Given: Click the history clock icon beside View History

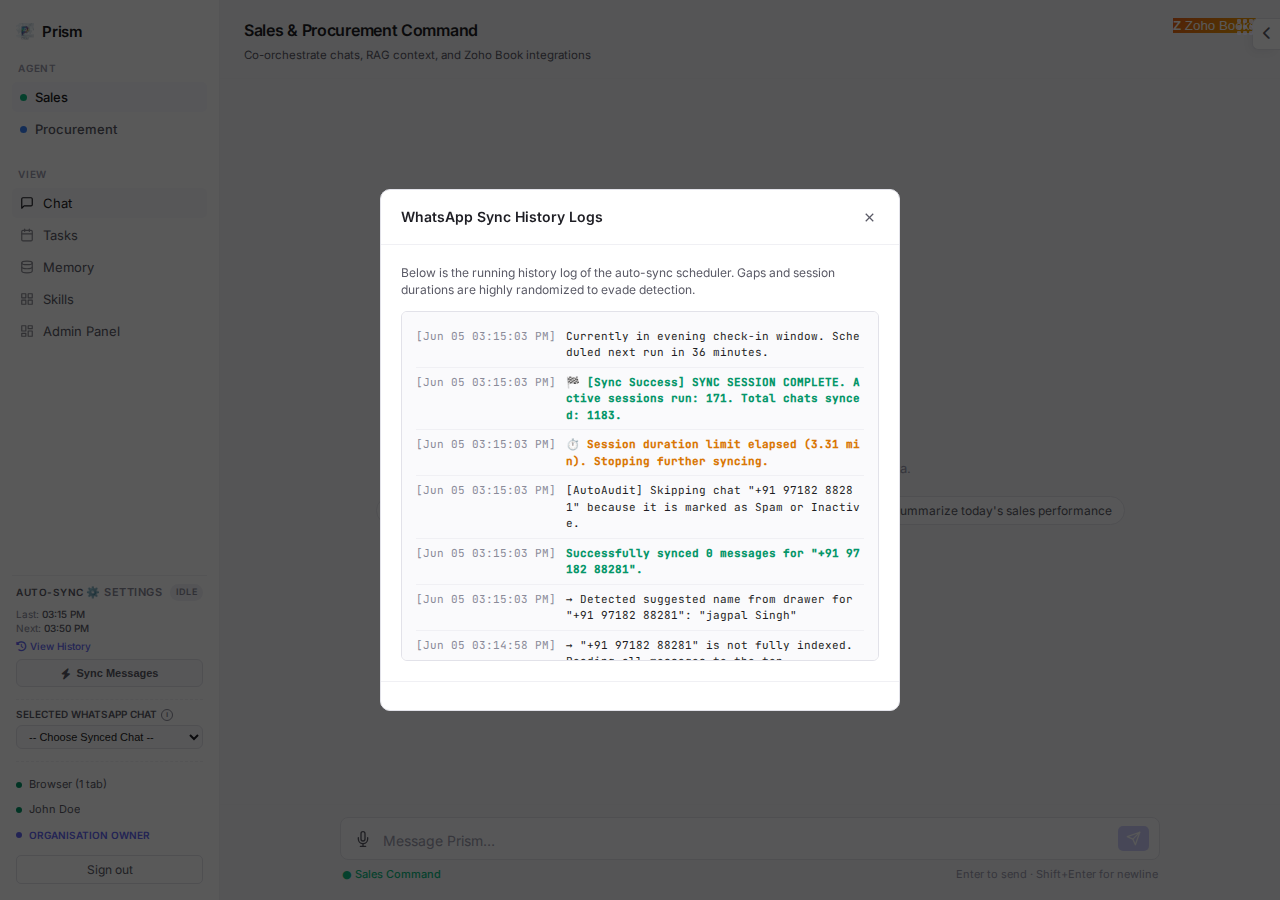Looking at the screenshot, I should [22, 646].
